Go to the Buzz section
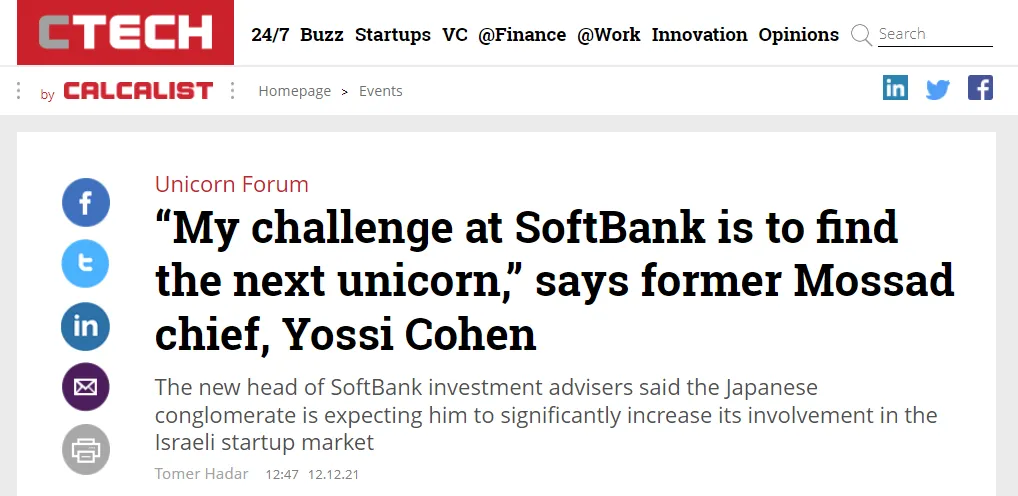1018x496 pixels. tap(322, 35)
